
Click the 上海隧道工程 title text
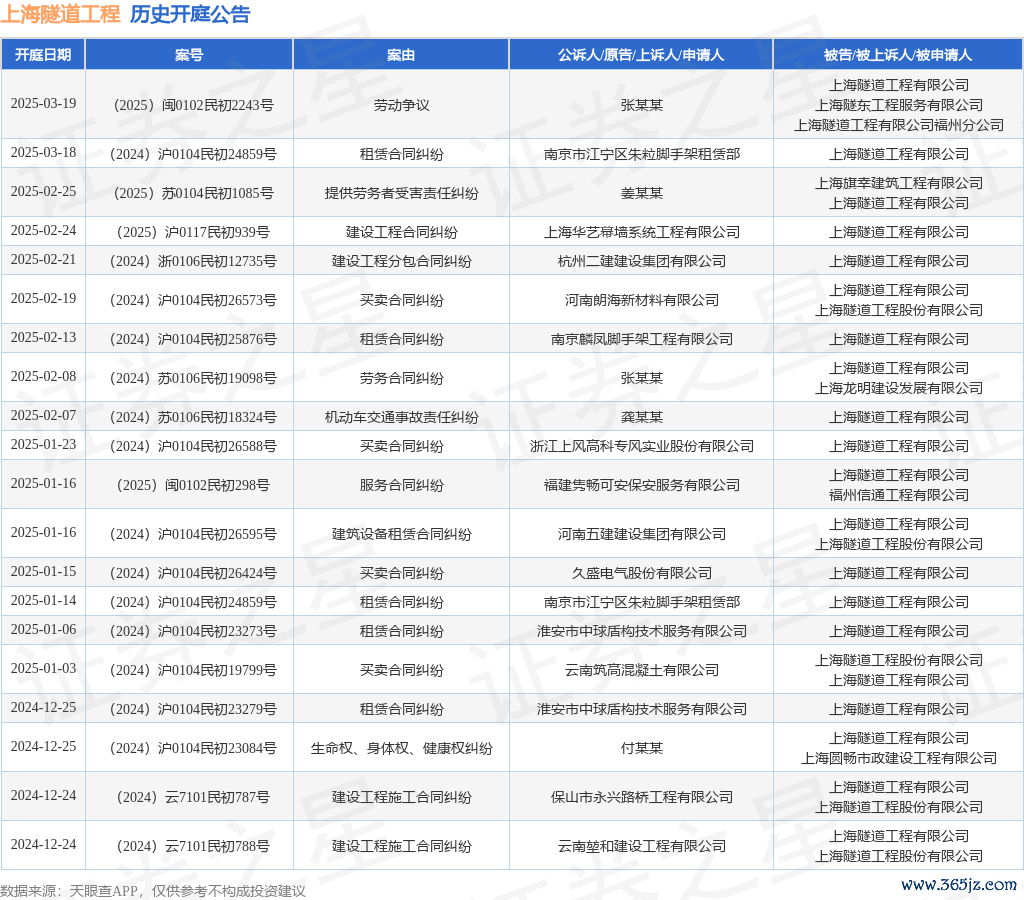tap(60, 14)
